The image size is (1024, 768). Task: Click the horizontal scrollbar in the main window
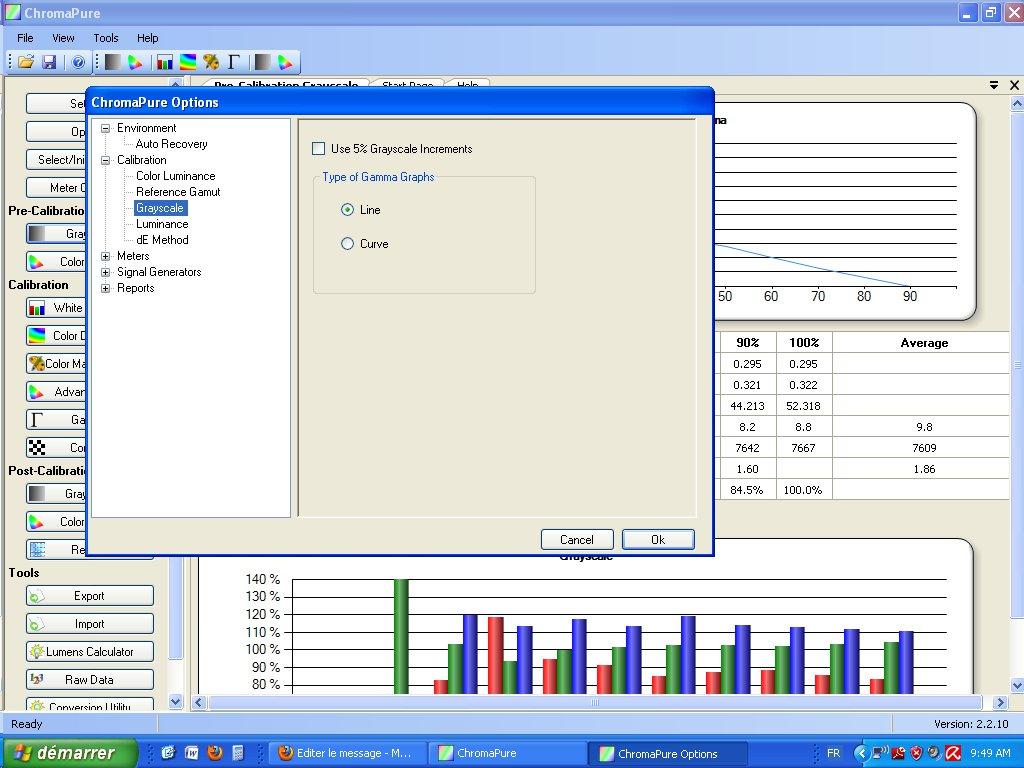[594, 703]
